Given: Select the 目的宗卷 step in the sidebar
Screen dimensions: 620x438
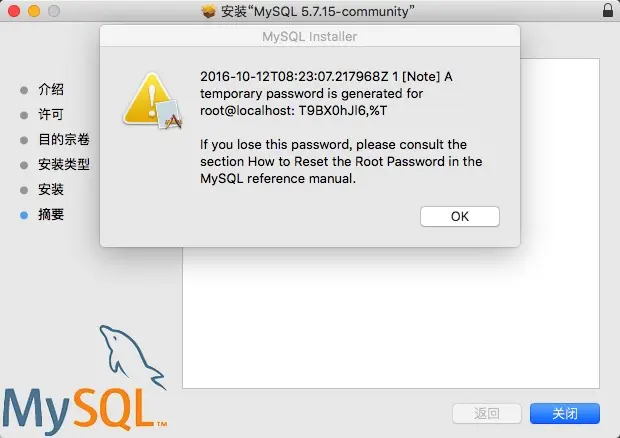Looking at the screenshot, I should tap(64, 140).
